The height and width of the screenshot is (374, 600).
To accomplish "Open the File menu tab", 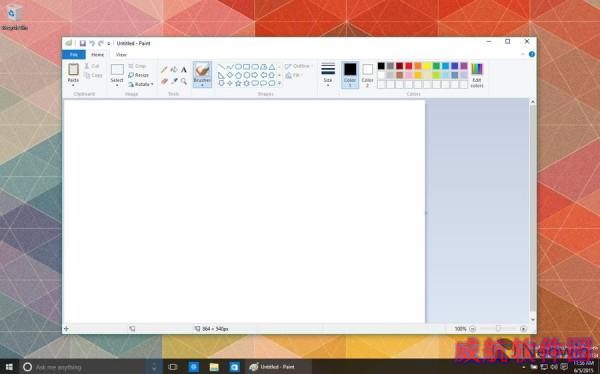I will point(73,54).
